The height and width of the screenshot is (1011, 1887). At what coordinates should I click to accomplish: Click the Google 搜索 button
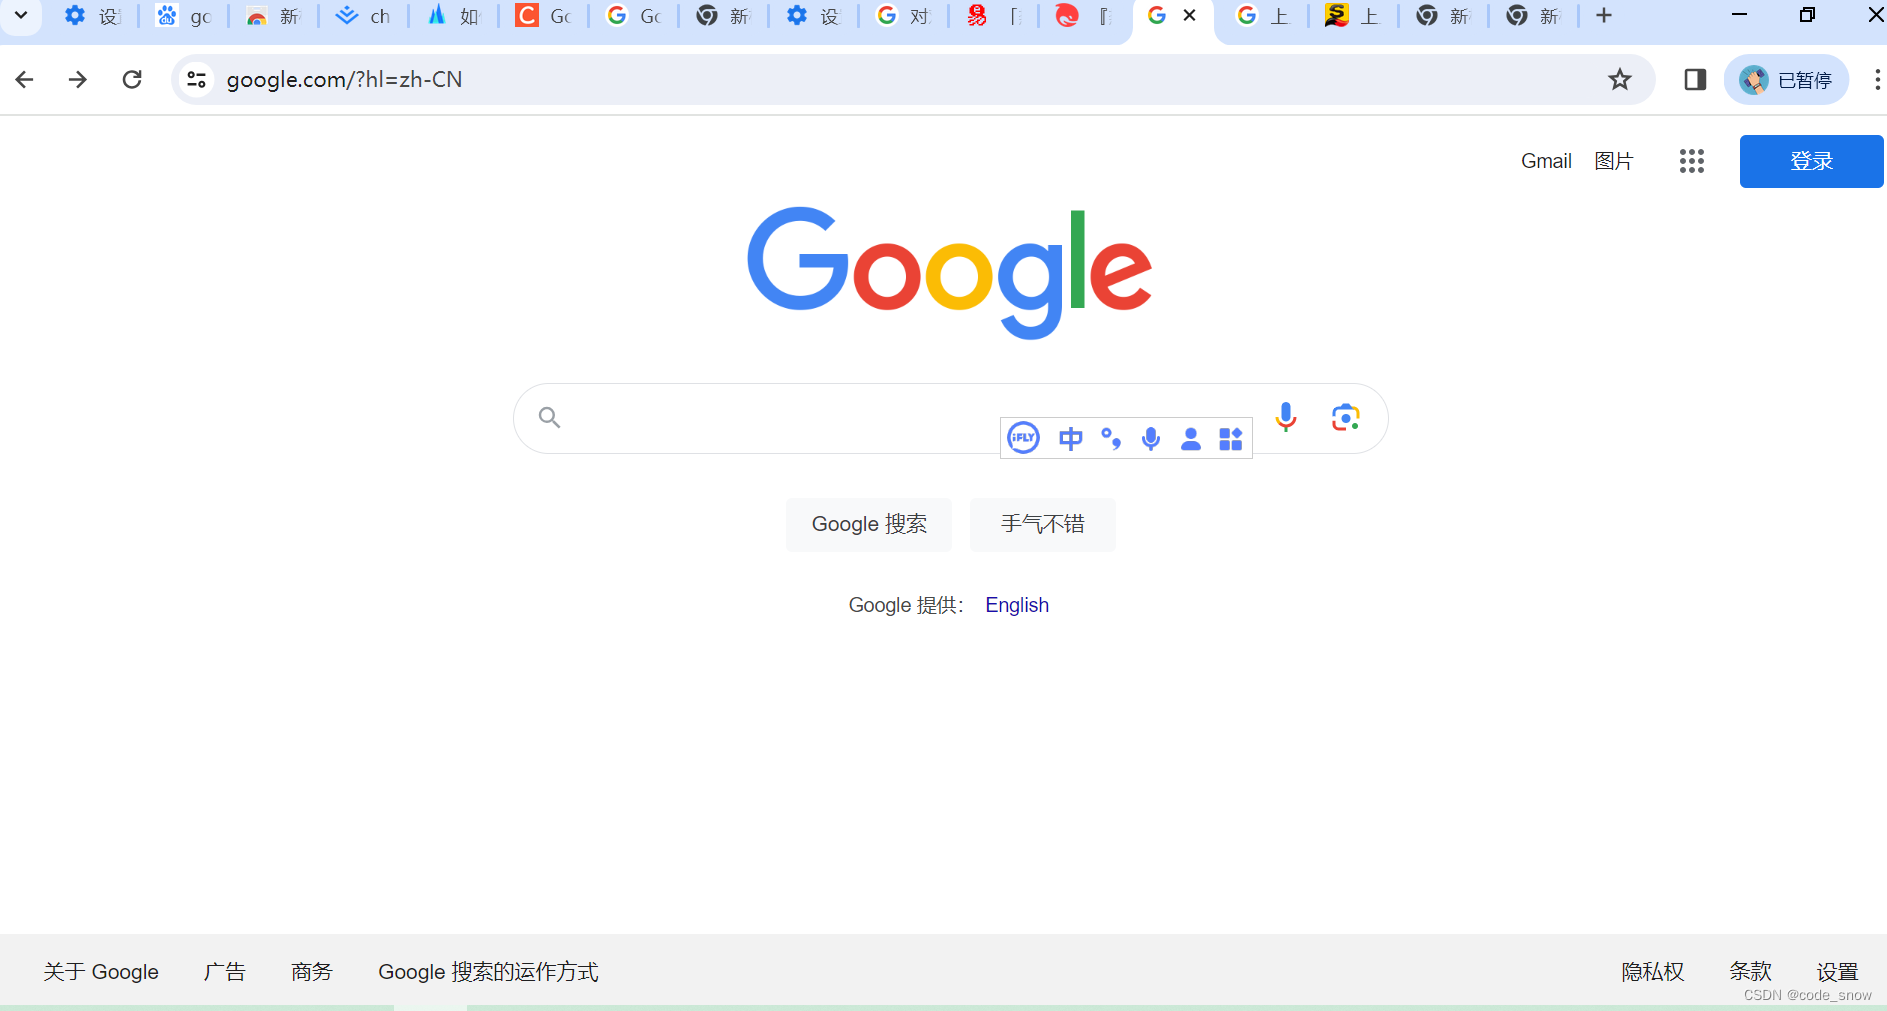[x=869, y=524]
